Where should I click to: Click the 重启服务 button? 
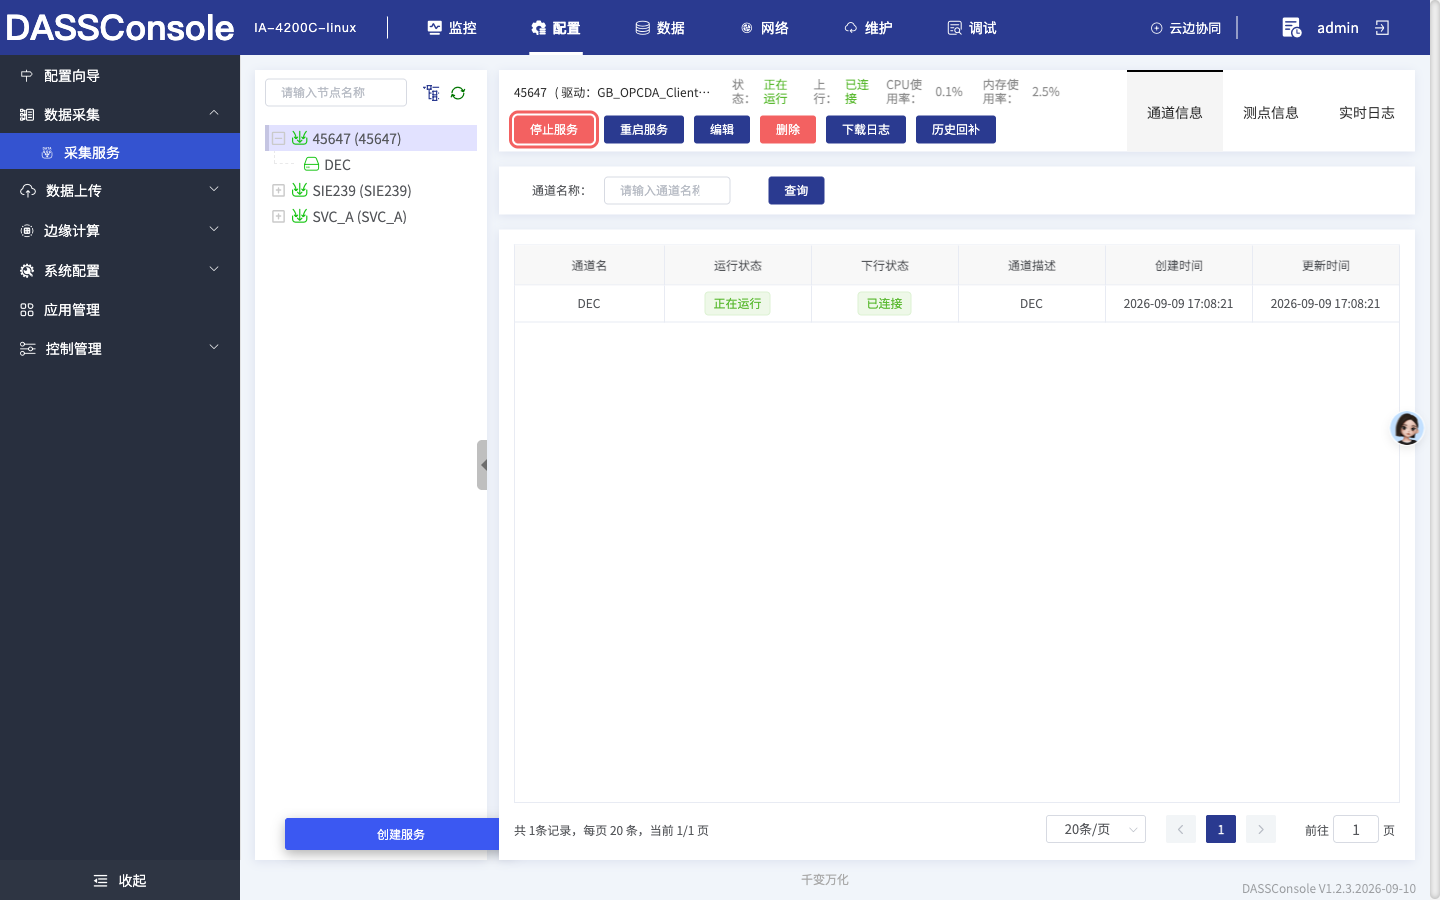[x=644, y=130]
